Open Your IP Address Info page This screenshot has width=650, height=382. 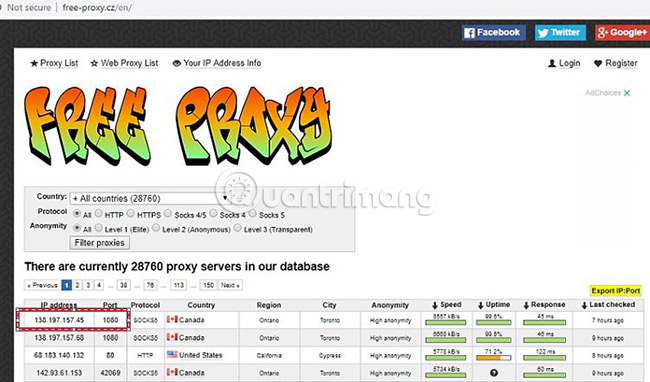pyautogui.click(x=217, y=63)
